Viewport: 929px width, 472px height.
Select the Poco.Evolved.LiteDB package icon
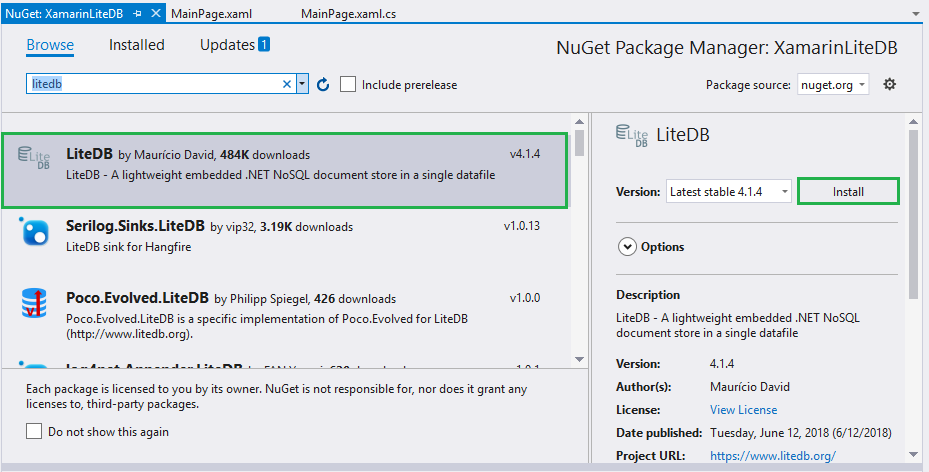pyautogui.click(x=34, y=303)
